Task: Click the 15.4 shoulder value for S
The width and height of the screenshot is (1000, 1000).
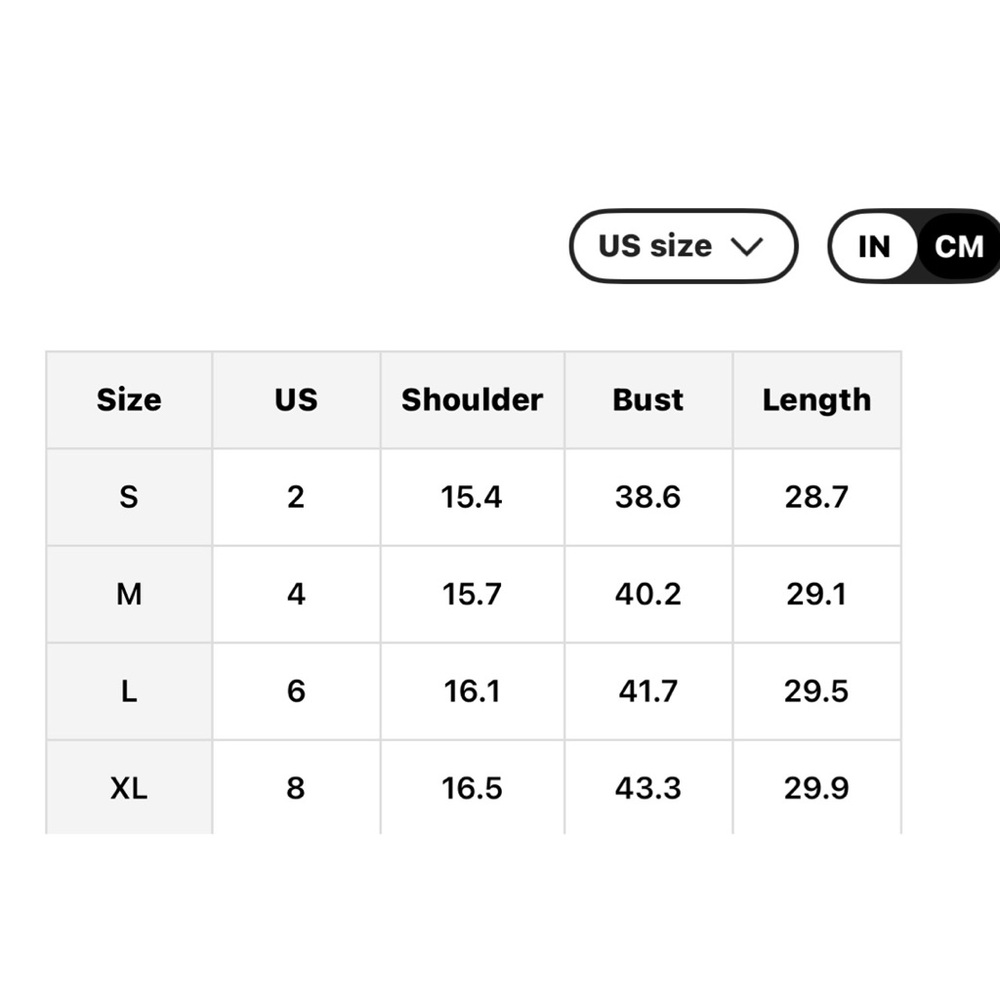Action: [x=472, y=497]
